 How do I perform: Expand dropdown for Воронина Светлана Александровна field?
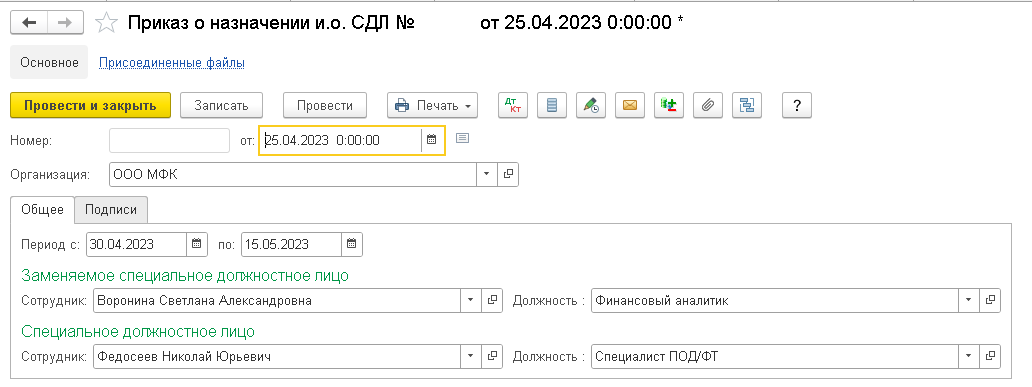tap(471, 301)
